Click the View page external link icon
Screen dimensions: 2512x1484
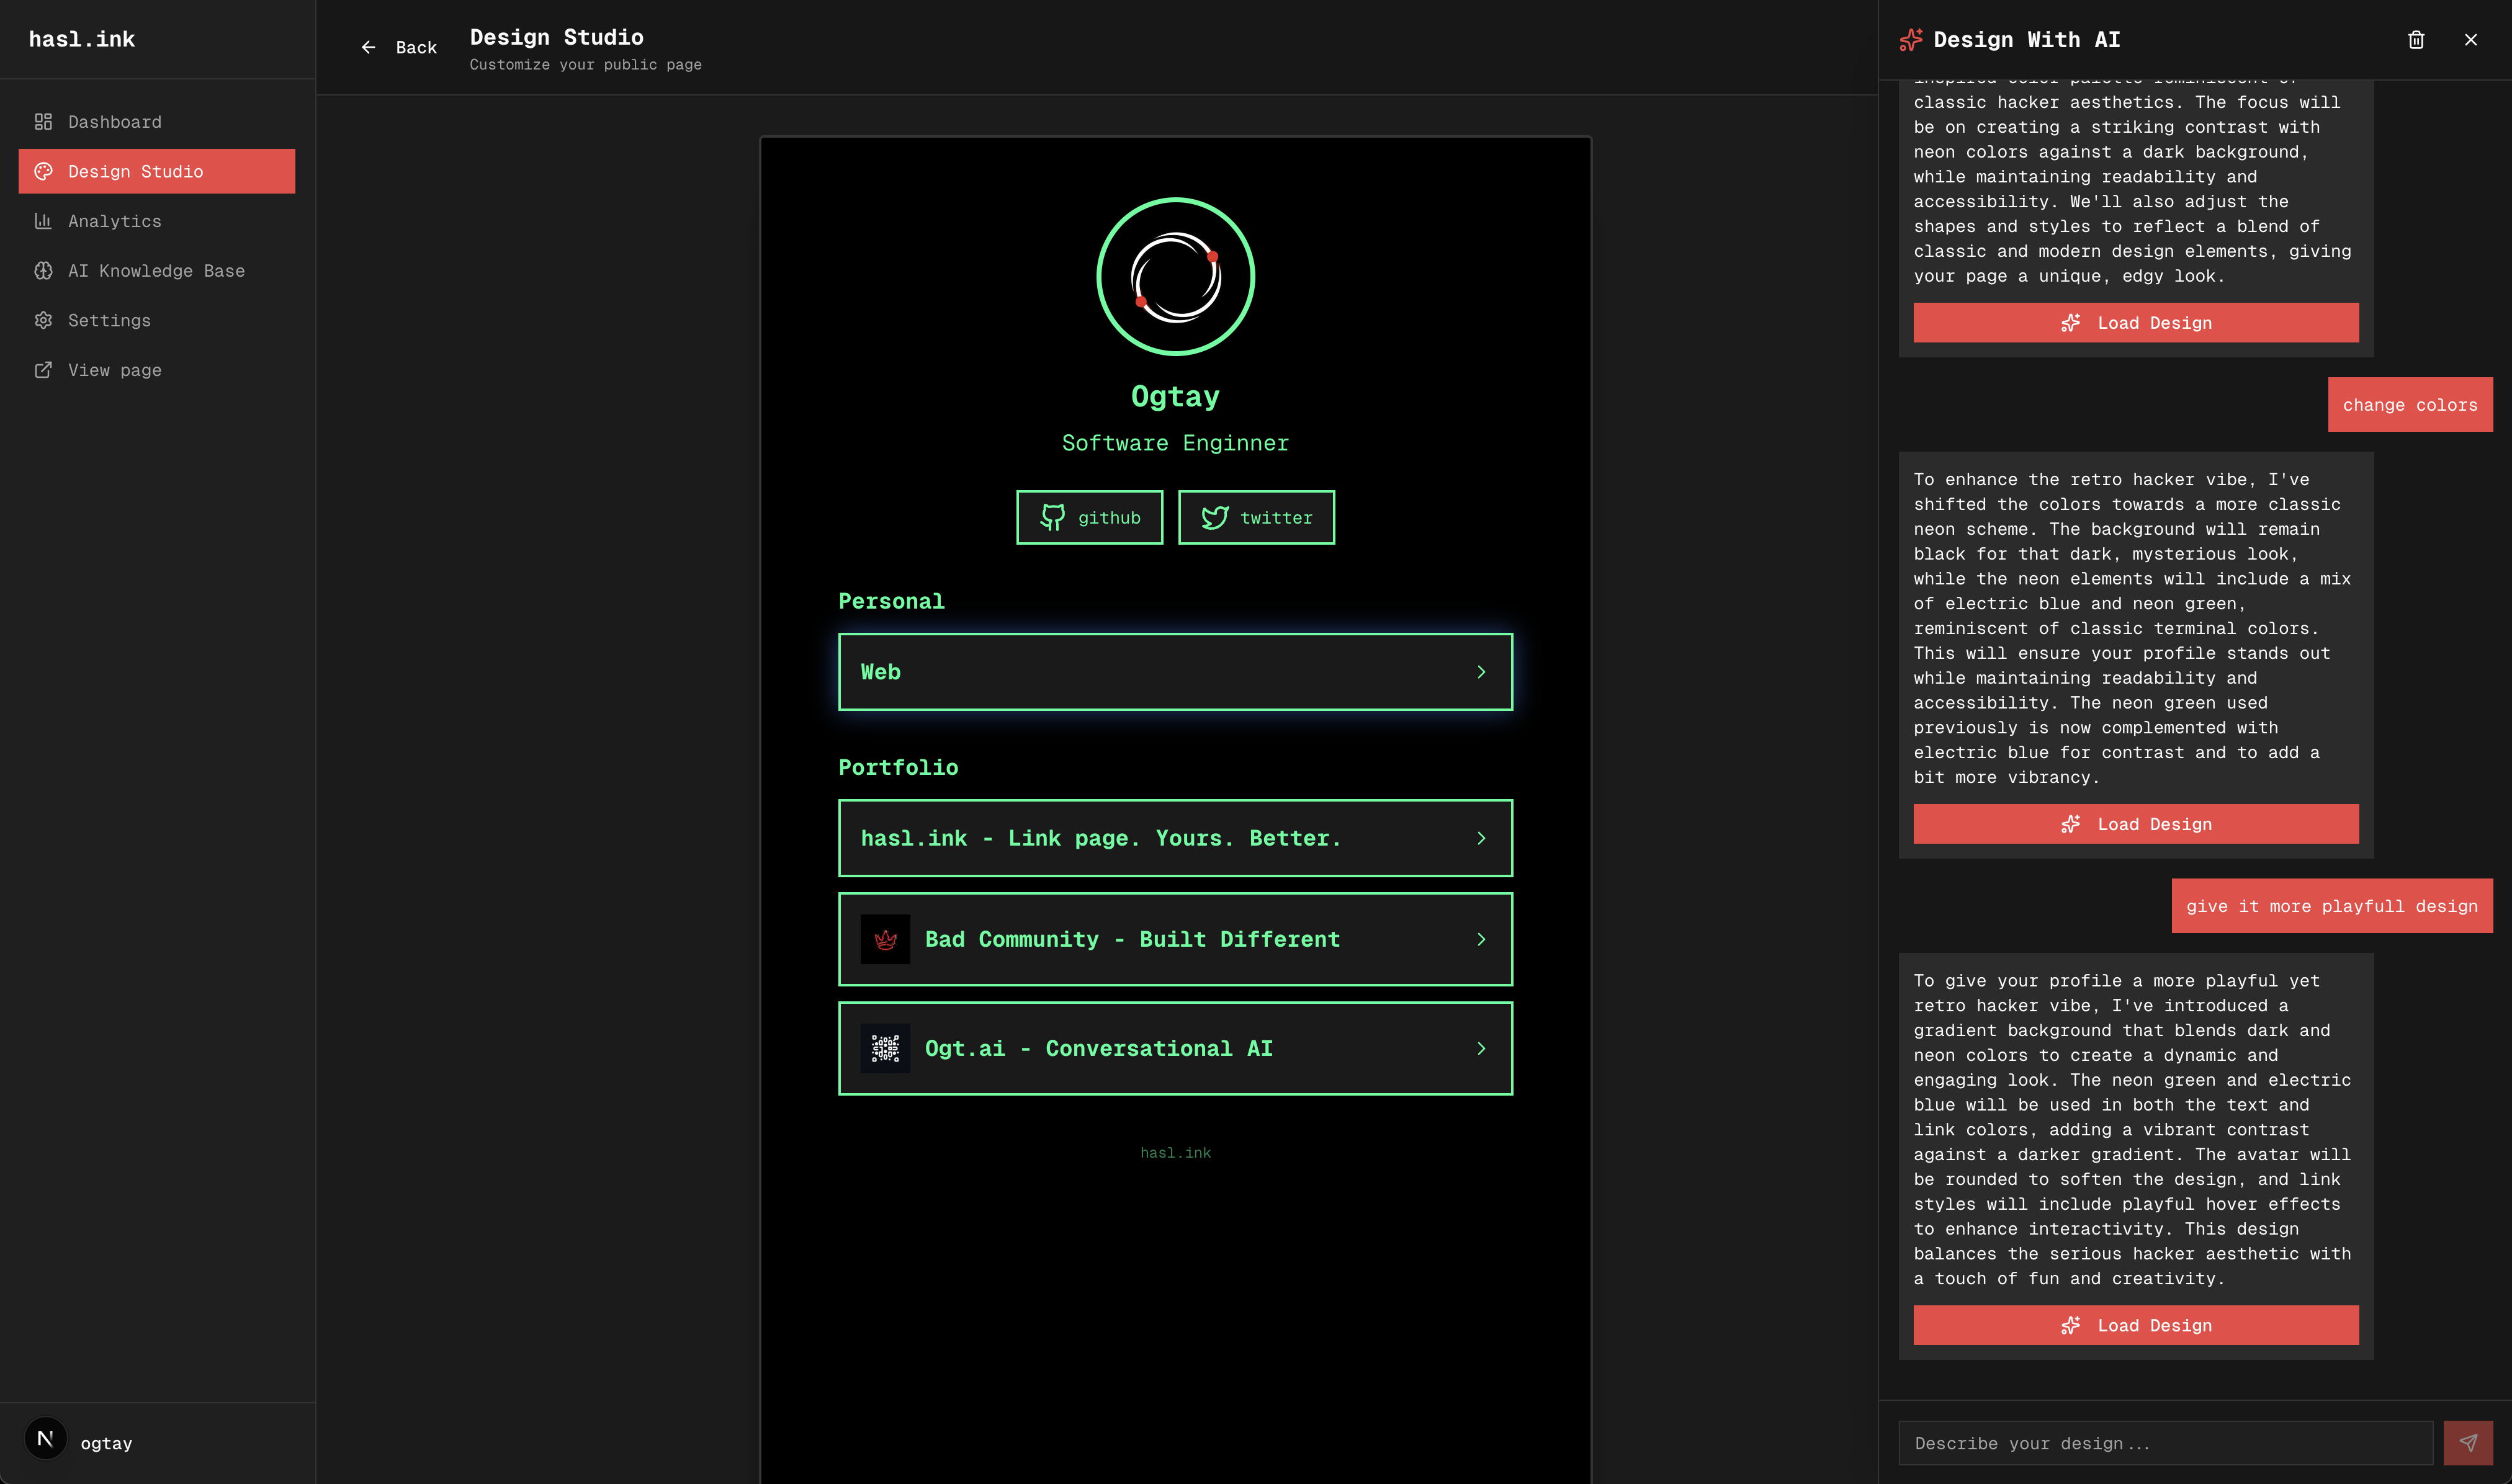[44, 370]
